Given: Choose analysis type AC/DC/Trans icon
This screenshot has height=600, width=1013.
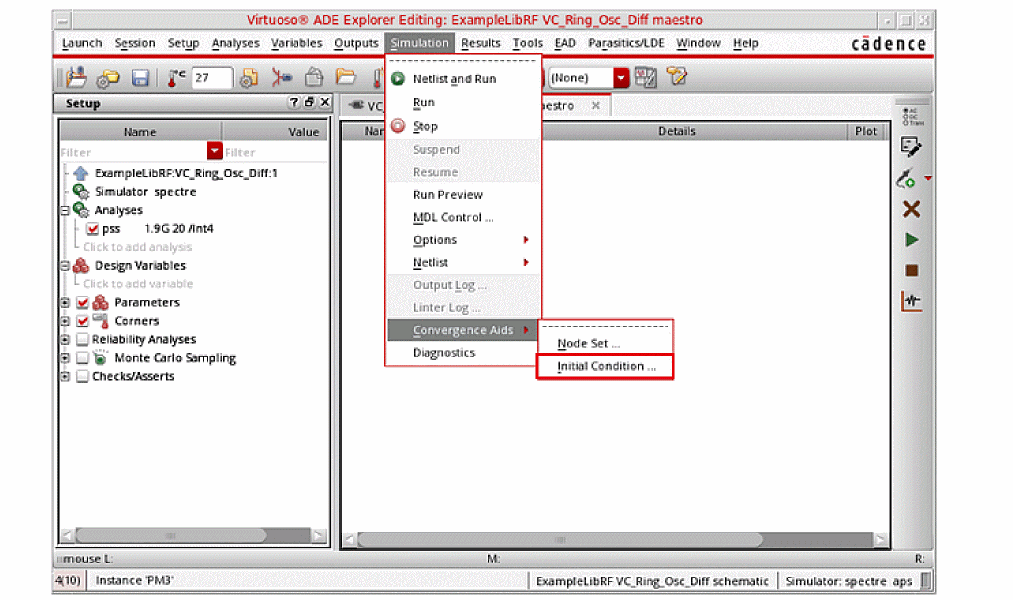Looking at the screenshot, I should point(912,116).
